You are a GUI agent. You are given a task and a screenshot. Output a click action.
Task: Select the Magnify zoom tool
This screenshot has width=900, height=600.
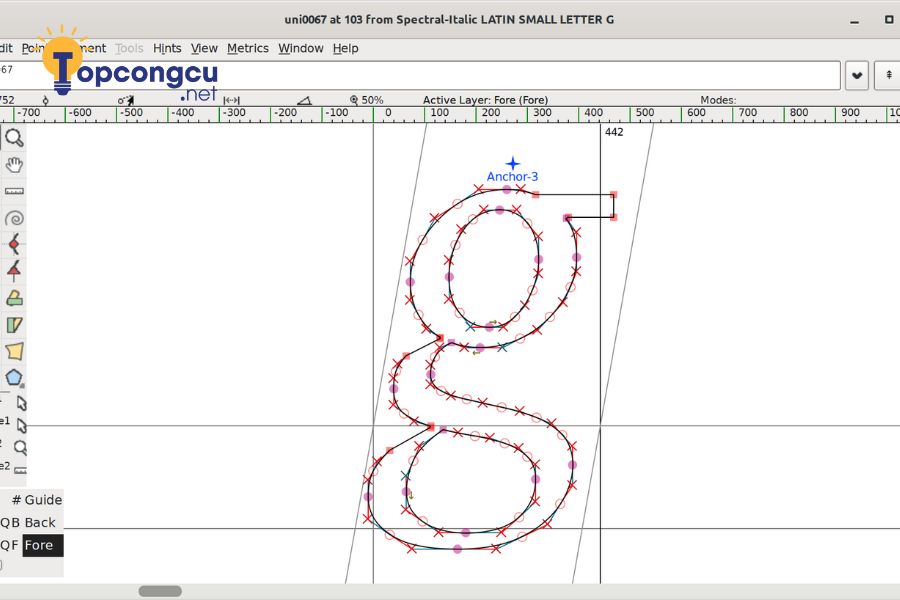tap(14, 138)
